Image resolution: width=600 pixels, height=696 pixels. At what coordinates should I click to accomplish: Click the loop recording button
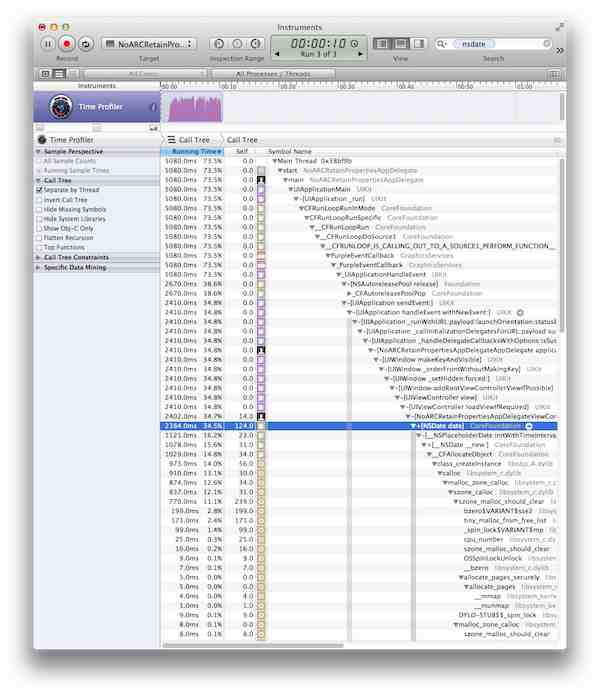tap(86, 44)
